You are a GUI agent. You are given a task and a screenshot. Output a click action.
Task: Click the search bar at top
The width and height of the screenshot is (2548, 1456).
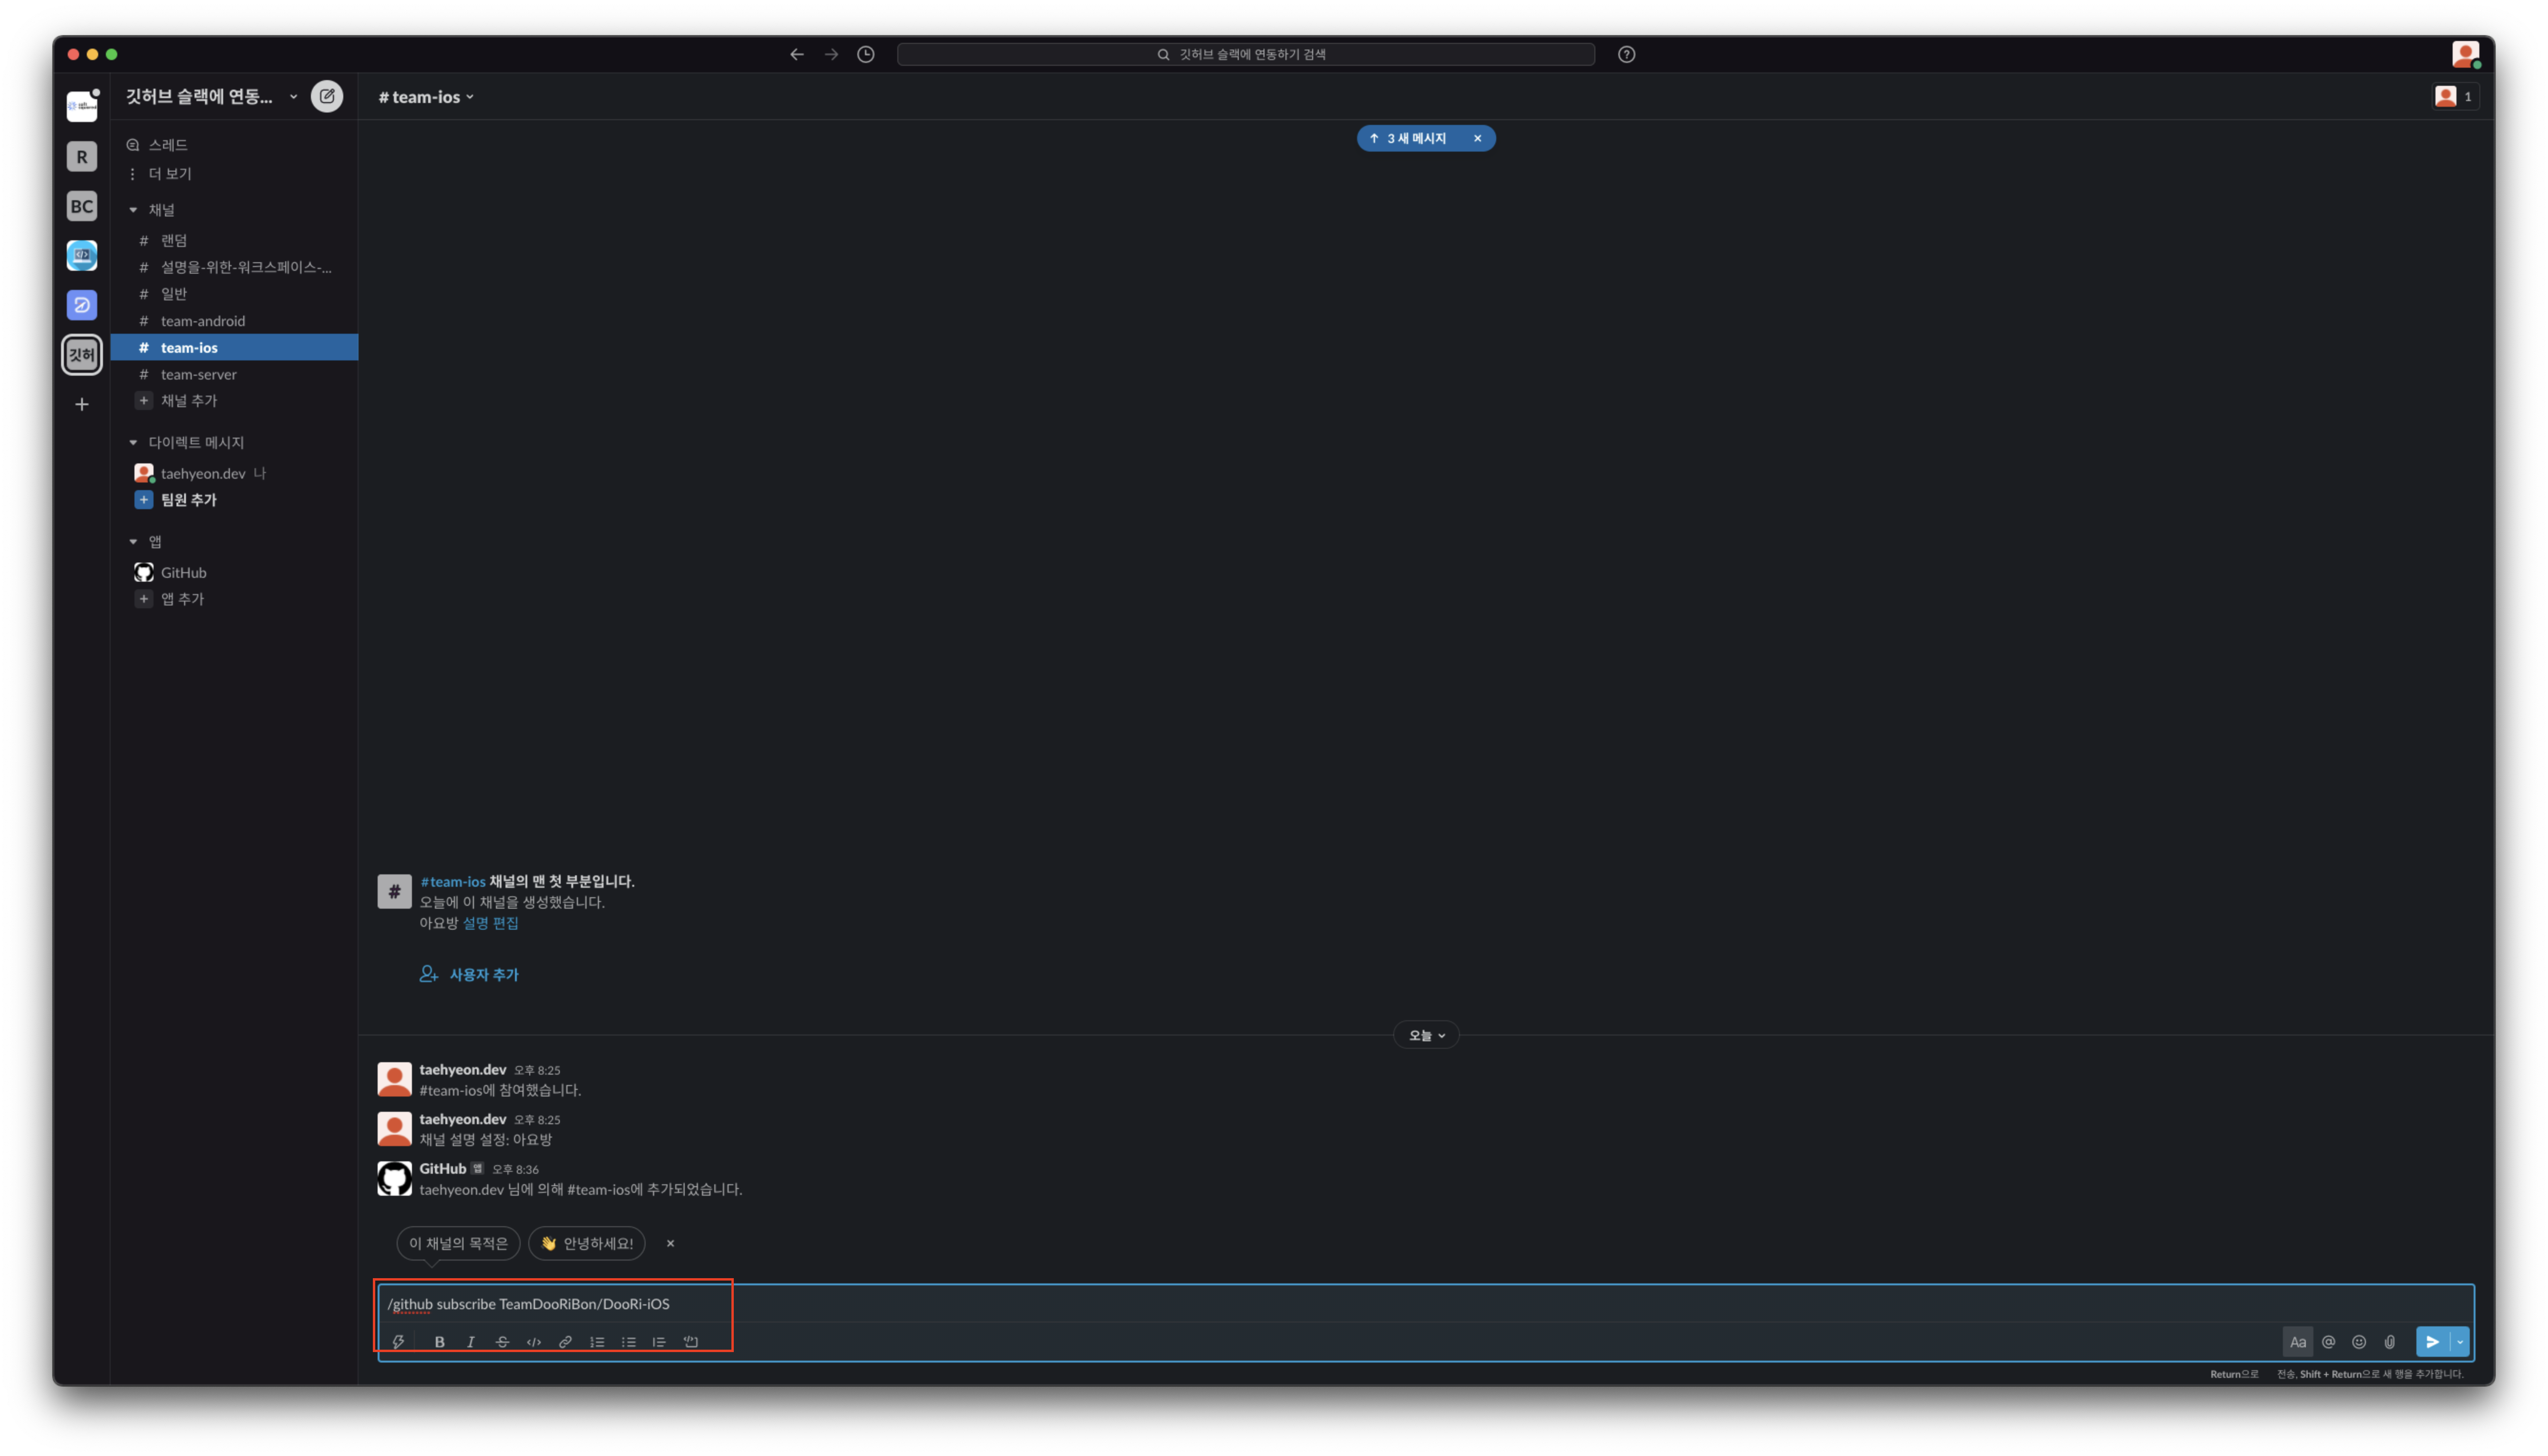pos(1245,54)
